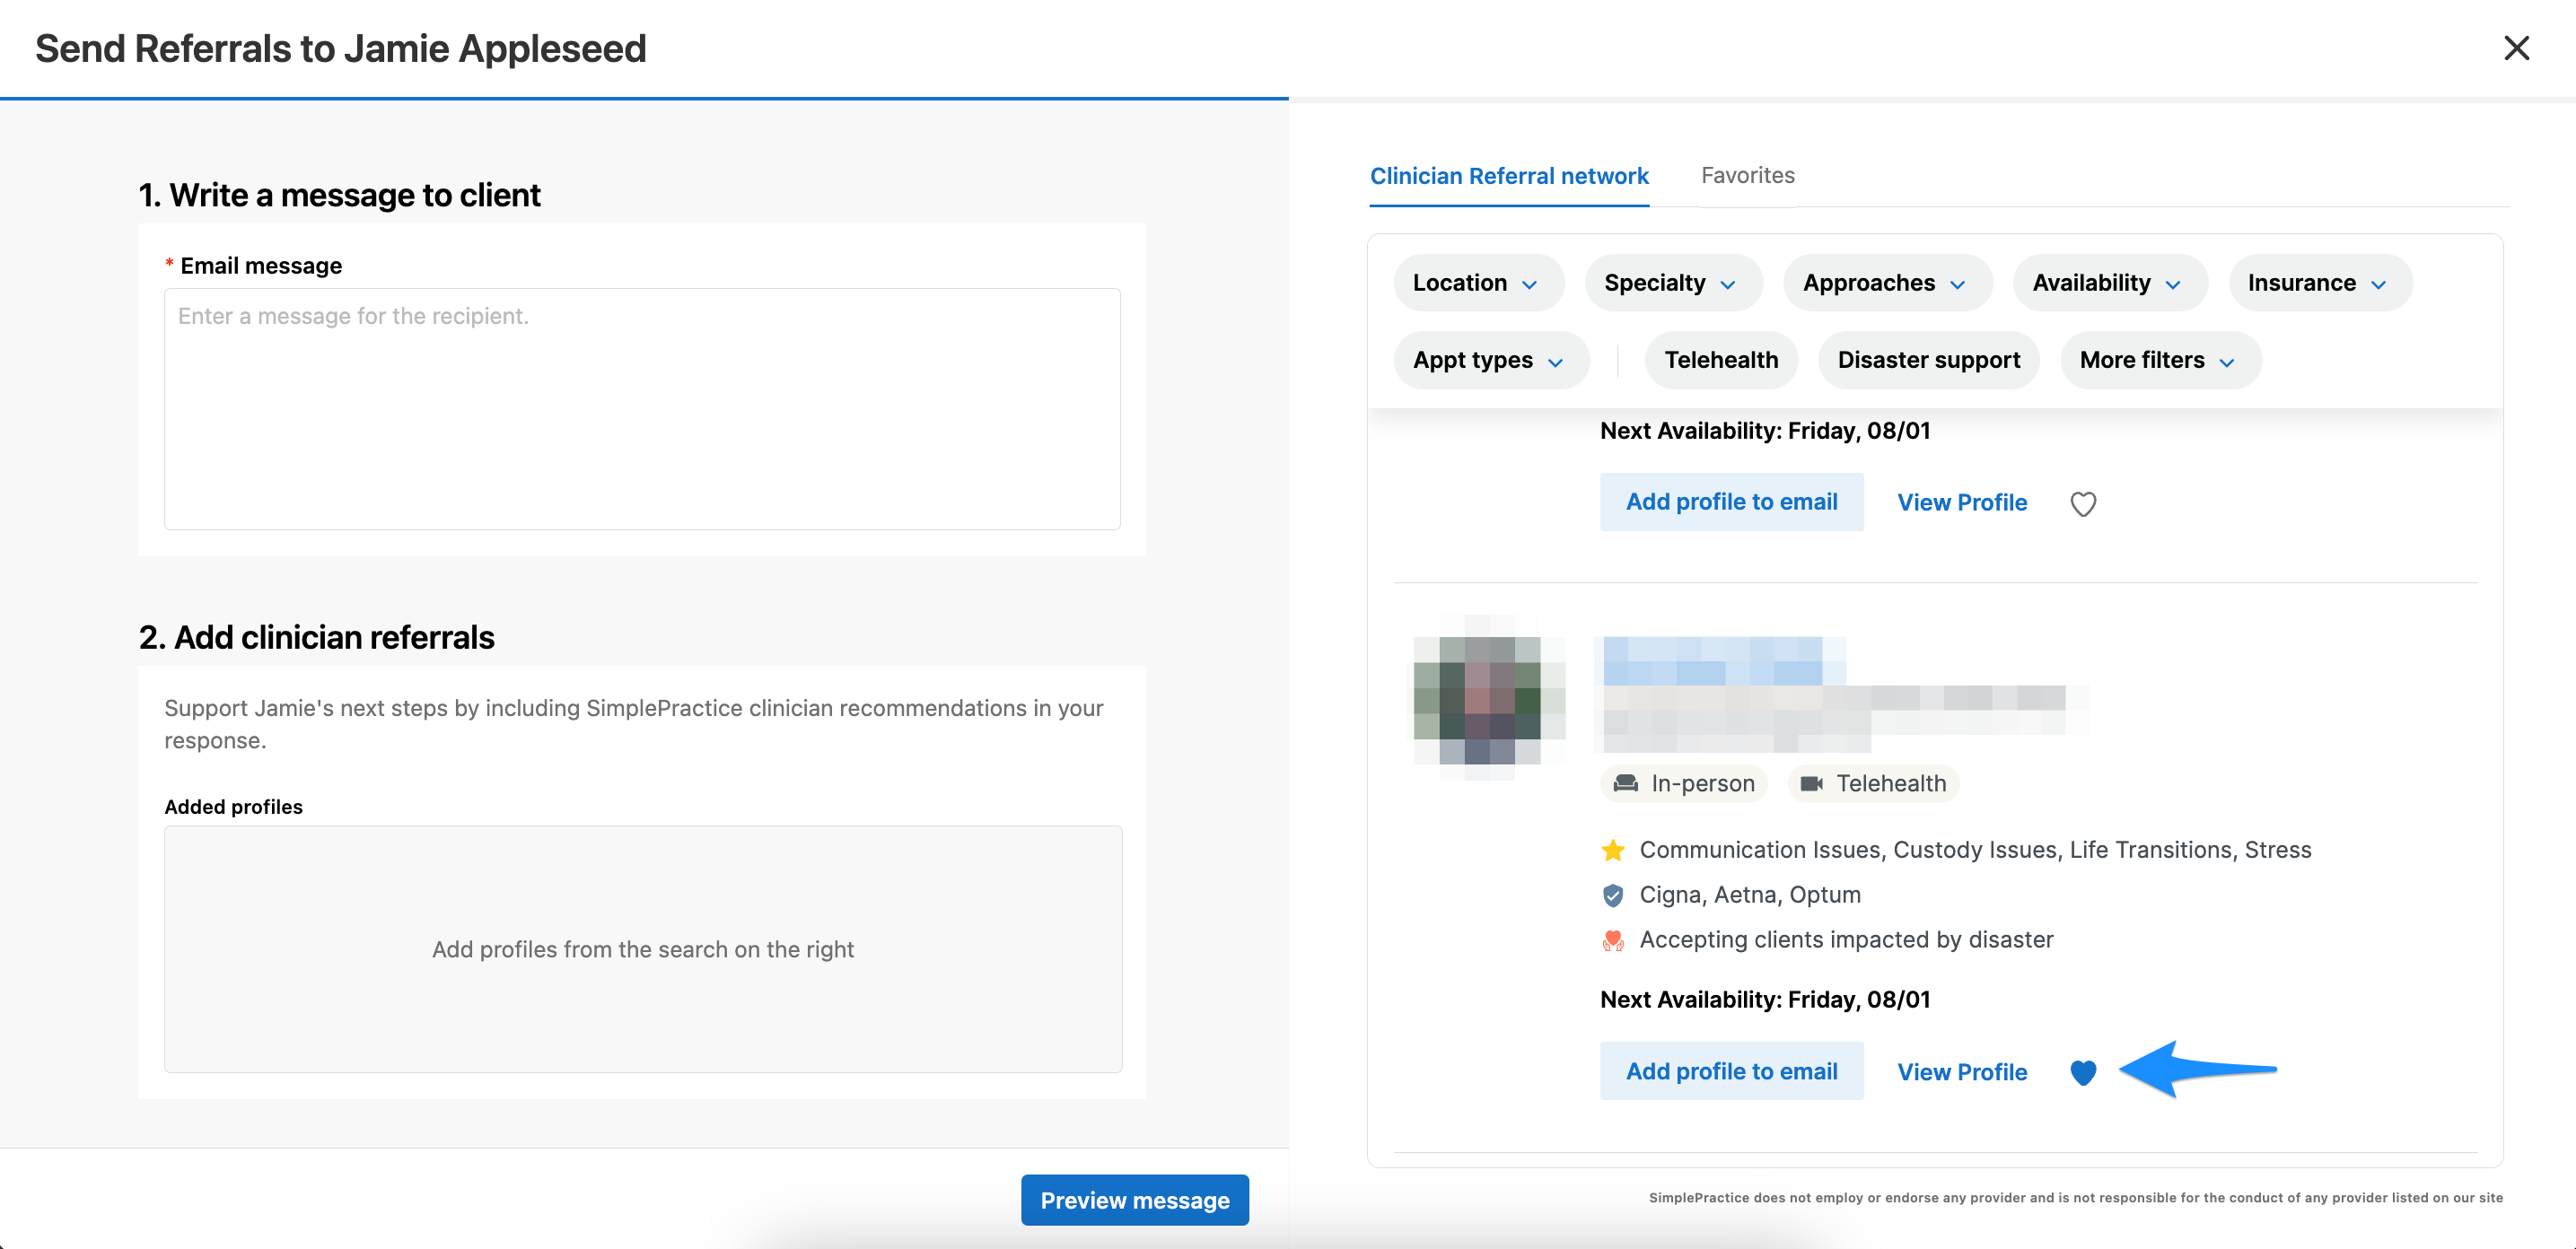Open the Location filter dropdown
The height and width of the screenshot is (1249, 2576).
pyautogui.click(x=1478, y=283)
